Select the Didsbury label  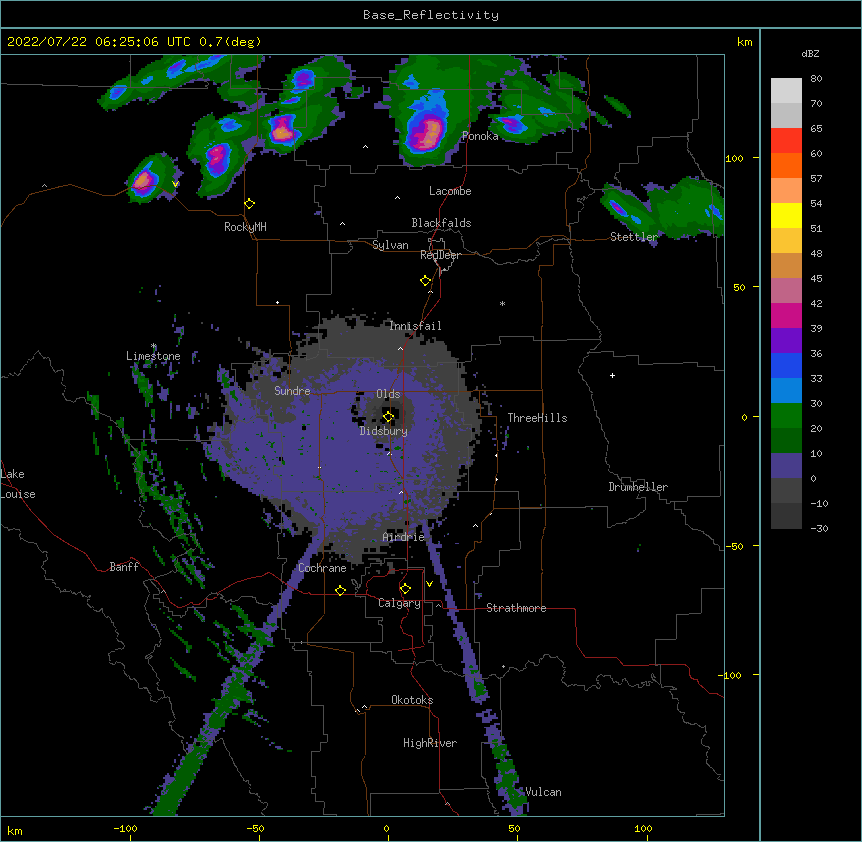point(384,431)
